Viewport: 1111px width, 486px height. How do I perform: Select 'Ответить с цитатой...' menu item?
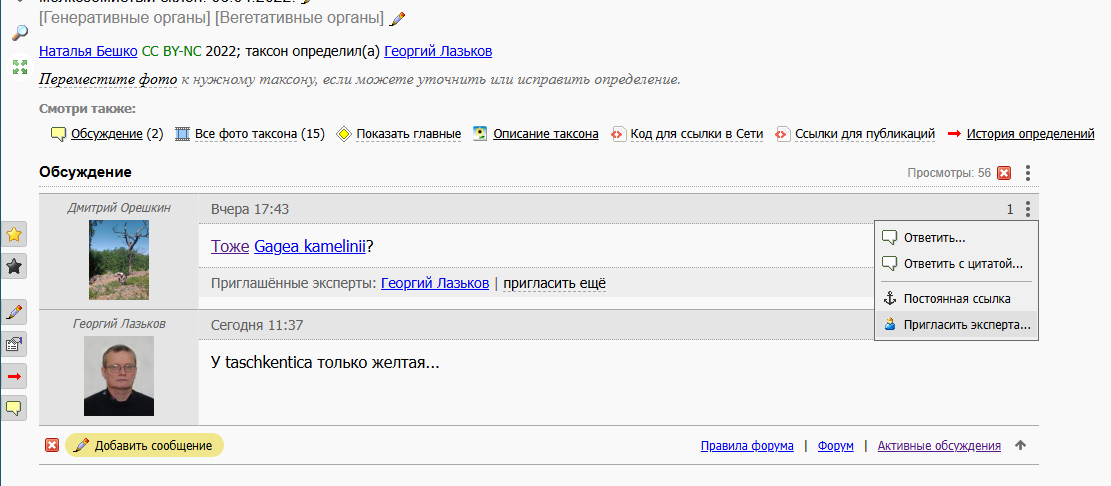pos(962,264)
